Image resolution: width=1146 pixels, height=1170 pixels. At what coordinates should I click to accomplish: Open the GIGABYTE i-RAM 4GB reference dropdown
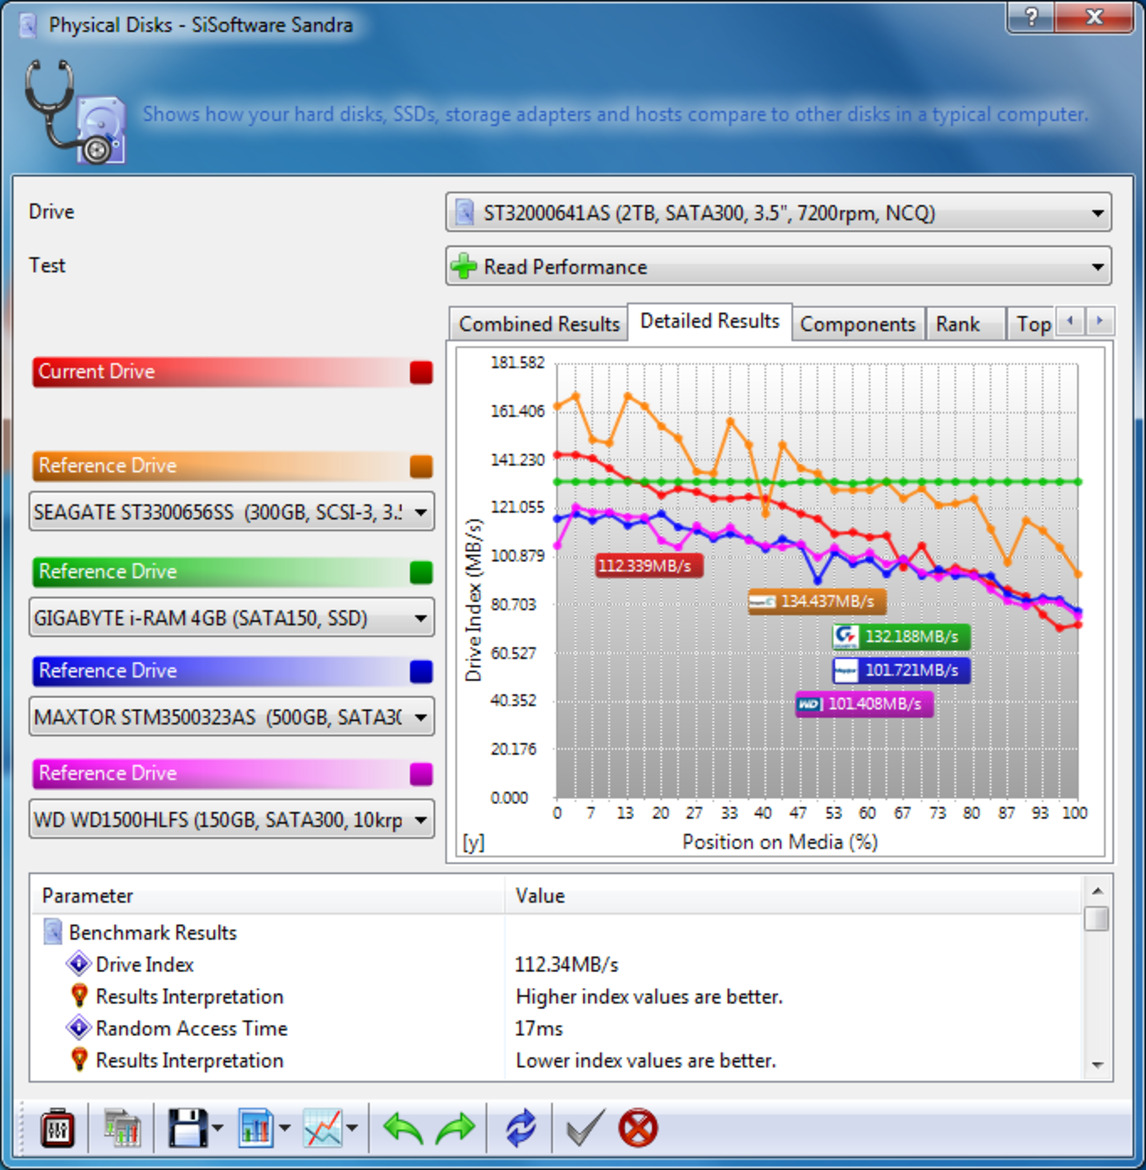pyautogui.click(x=231, y=618)
